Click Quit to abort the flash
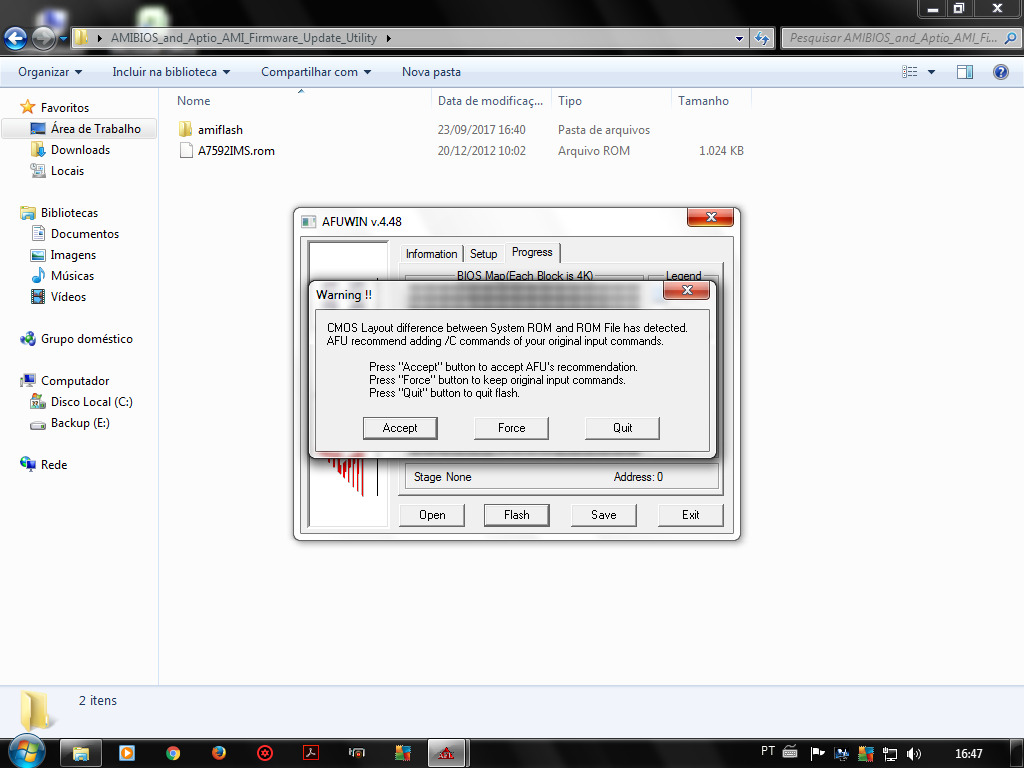Image resolution: width=1024 pixels, height=768 pixels. point(622,428)
